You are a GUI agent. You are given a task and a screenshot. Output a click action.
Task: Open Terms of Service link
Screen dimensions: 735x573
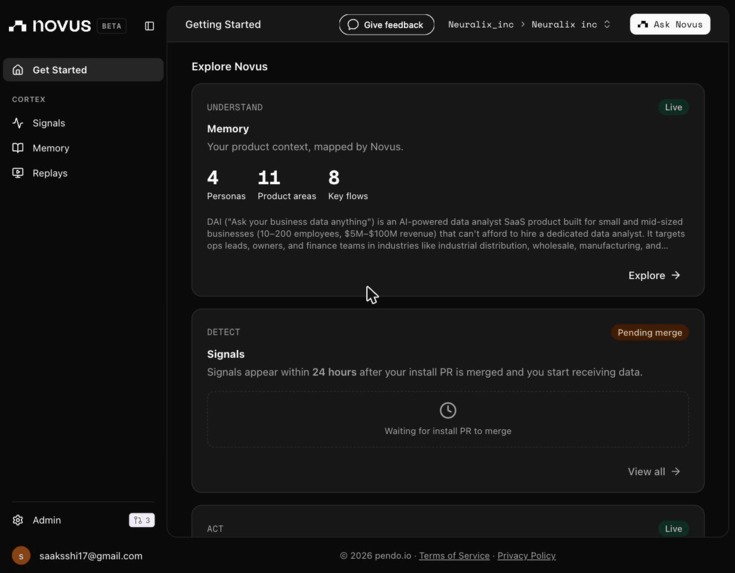(454, 556)
